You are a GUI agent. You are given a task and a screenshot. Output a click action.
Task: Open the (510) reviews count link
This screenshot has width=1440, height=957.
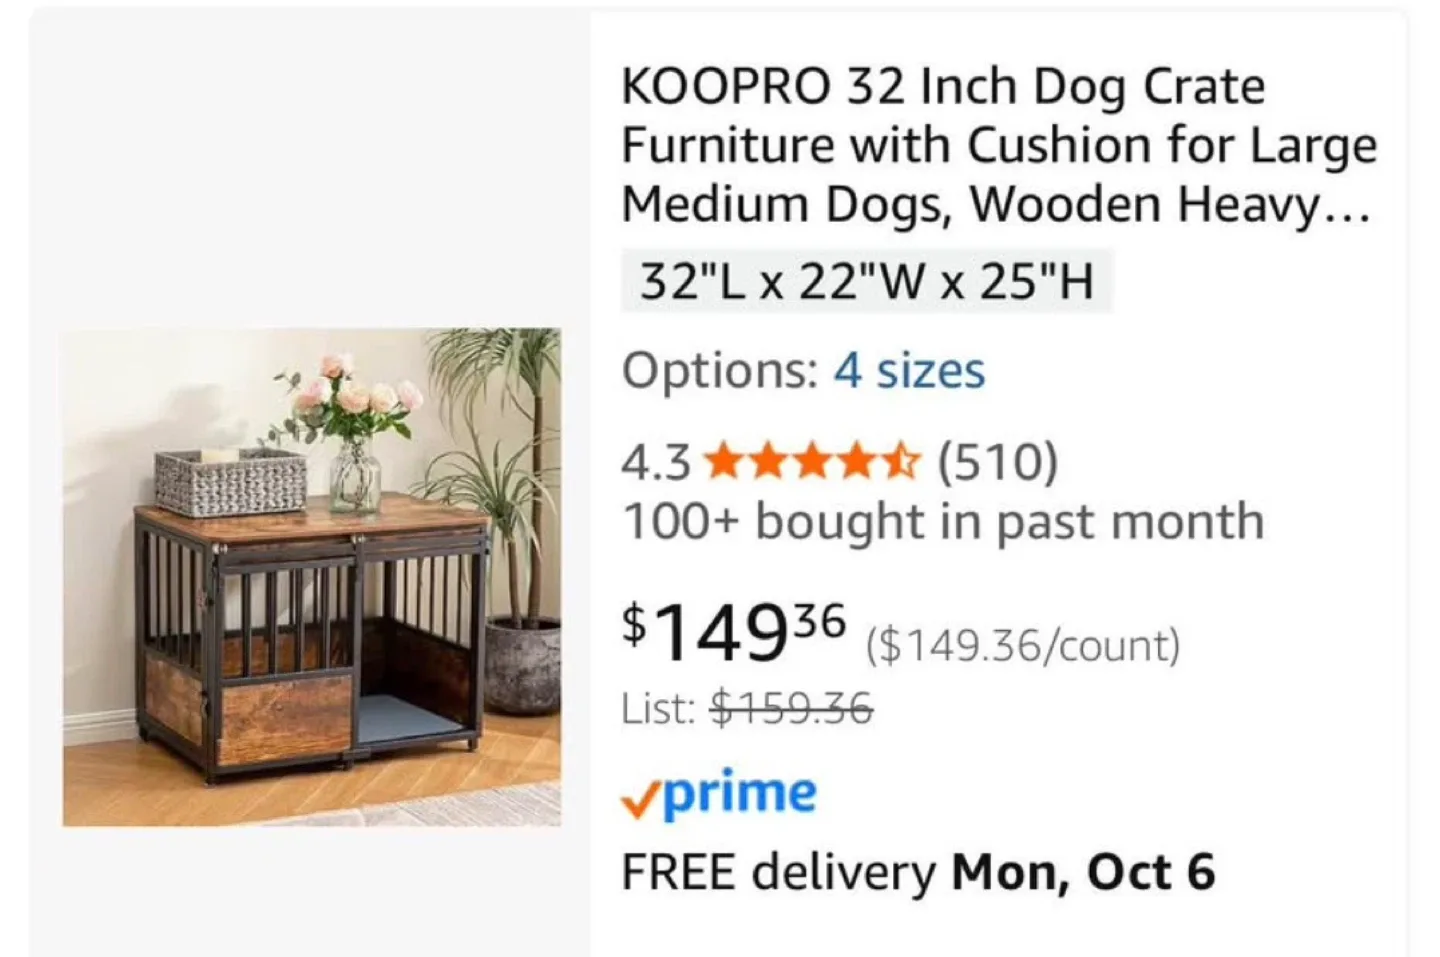coord(996,462)
